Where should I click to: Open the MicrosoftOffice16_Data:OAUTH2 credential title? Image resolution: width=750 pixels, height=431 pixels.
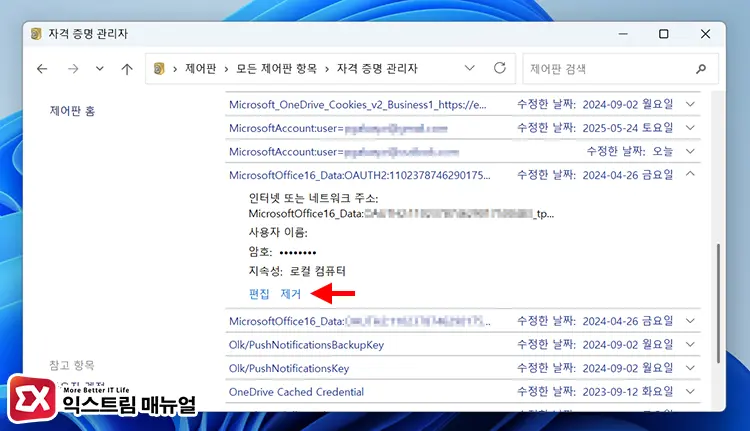pos(360,175)
